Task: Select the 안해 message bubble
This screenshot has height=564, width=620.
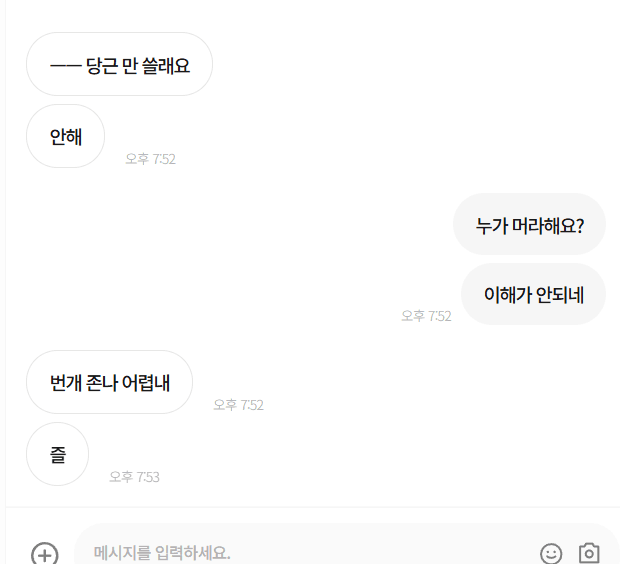Action: [65, 136]
